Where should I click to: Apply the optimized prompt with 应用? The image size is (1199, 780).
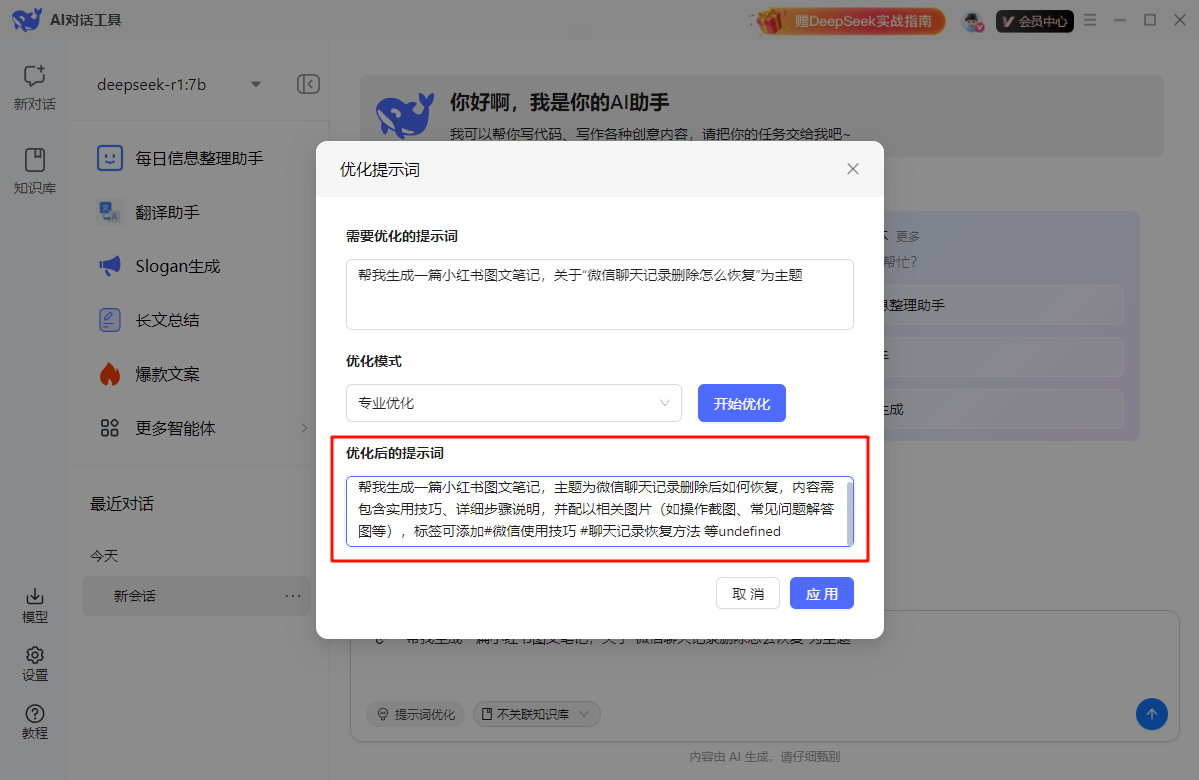point(821,592)
